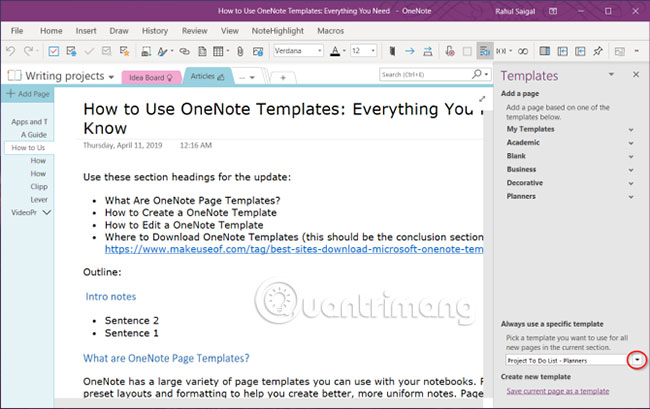Open the makeuseof.com OneNote templates link
Screen dimensions: 650x409
294,249
